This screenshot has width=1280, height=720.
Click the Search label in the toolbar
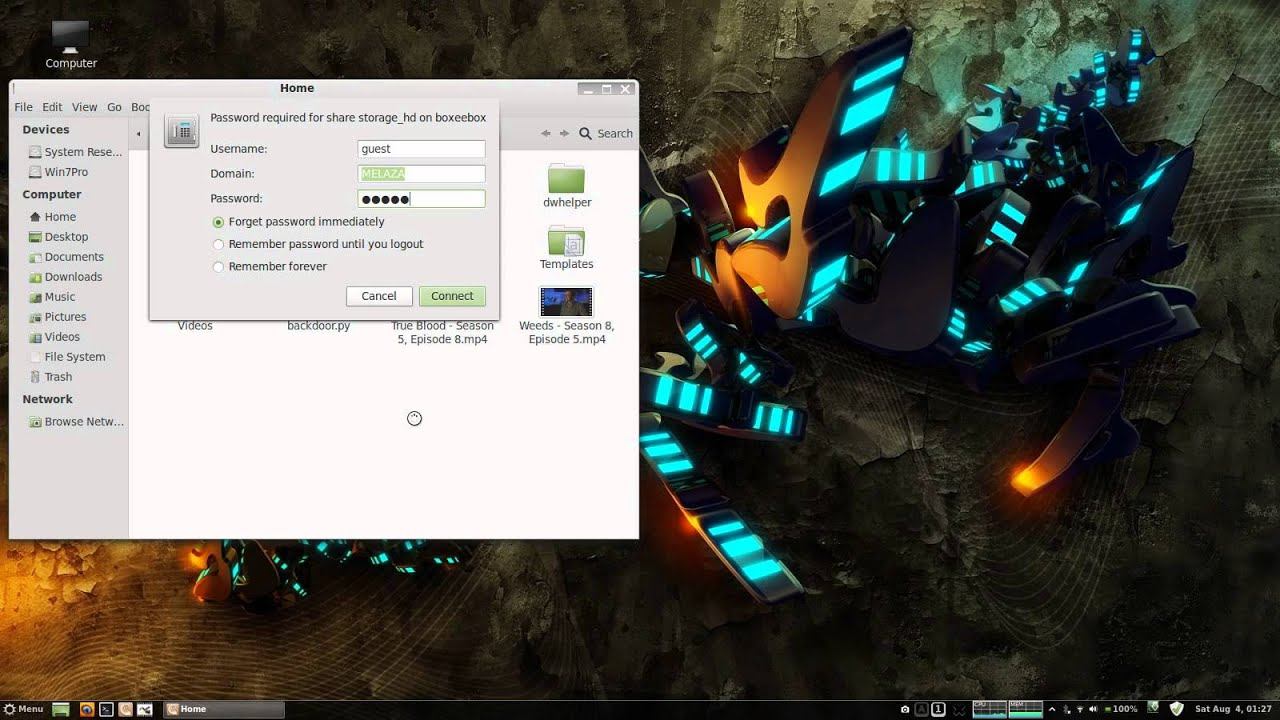tap(615, 133)
